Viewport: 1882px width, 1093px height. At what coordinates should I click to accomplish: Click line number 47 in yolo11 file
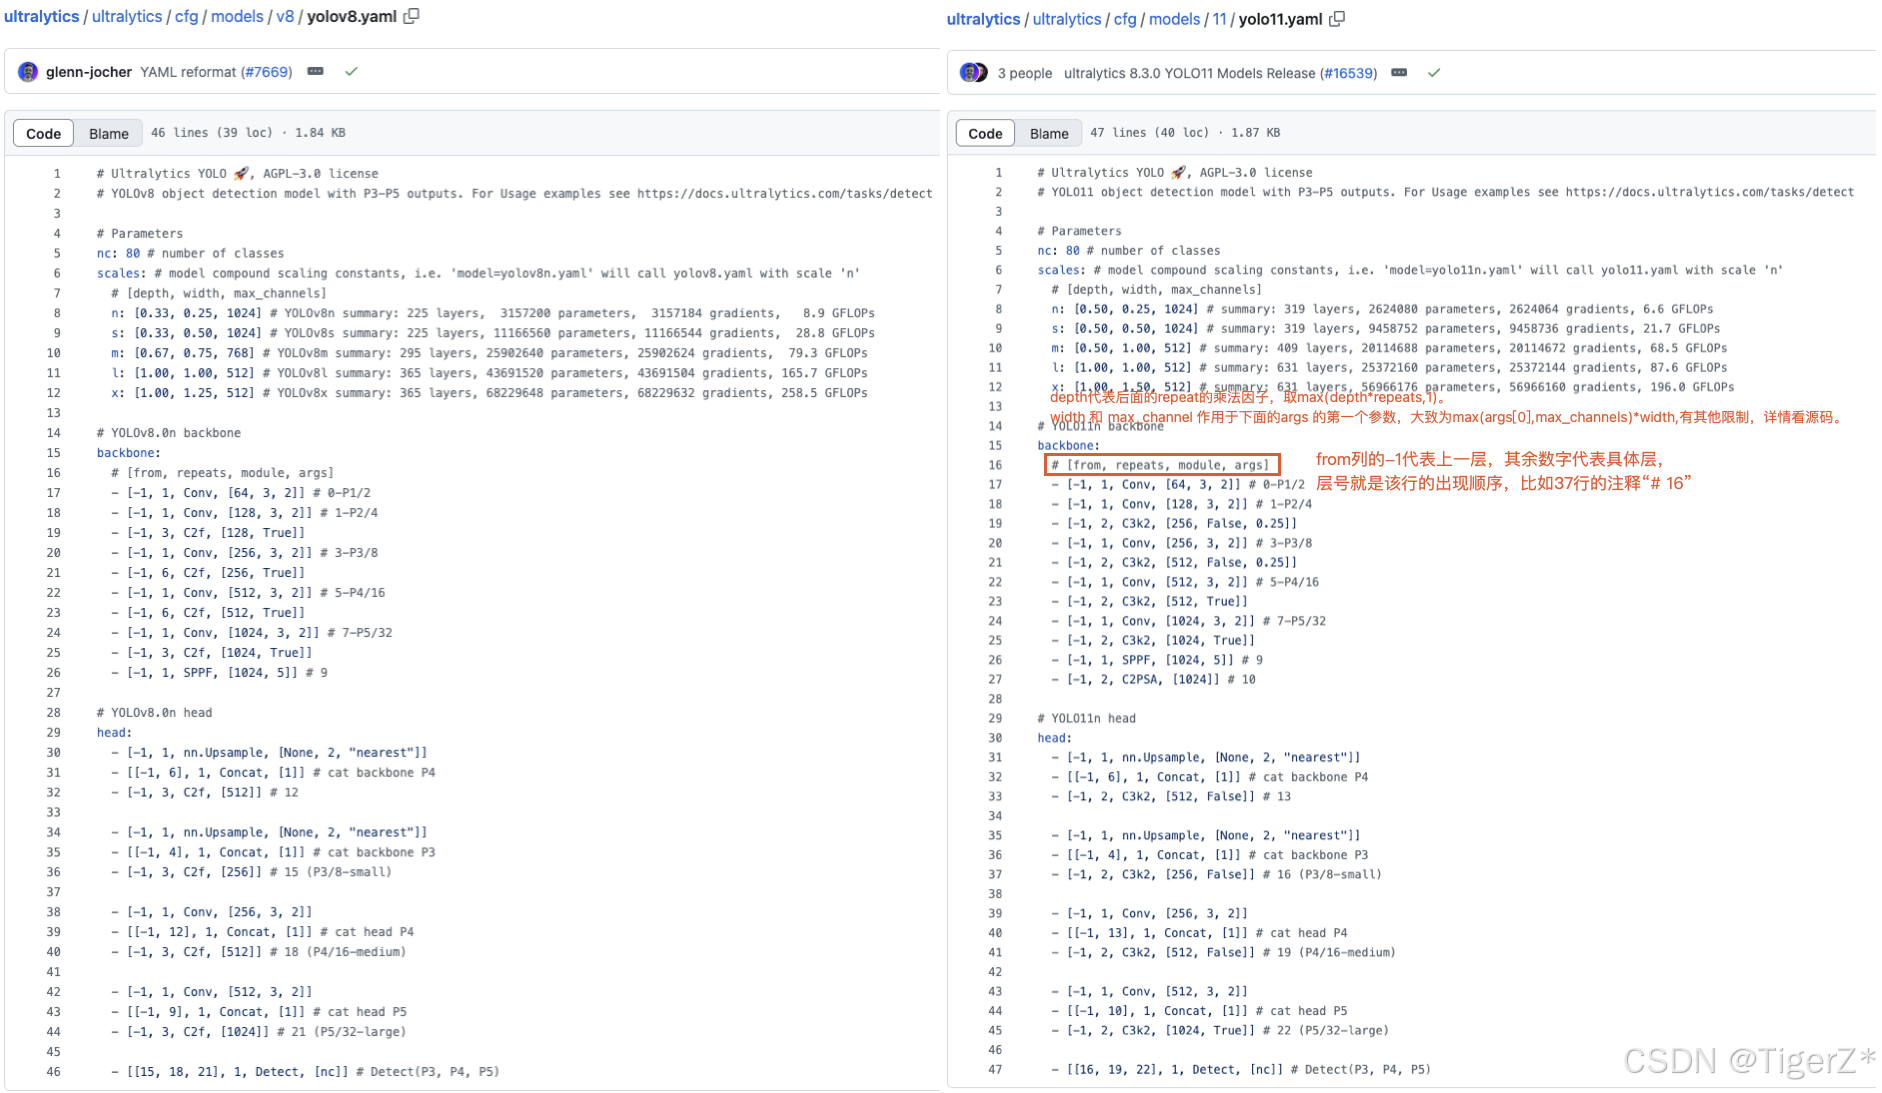[x=995, y=1070]
